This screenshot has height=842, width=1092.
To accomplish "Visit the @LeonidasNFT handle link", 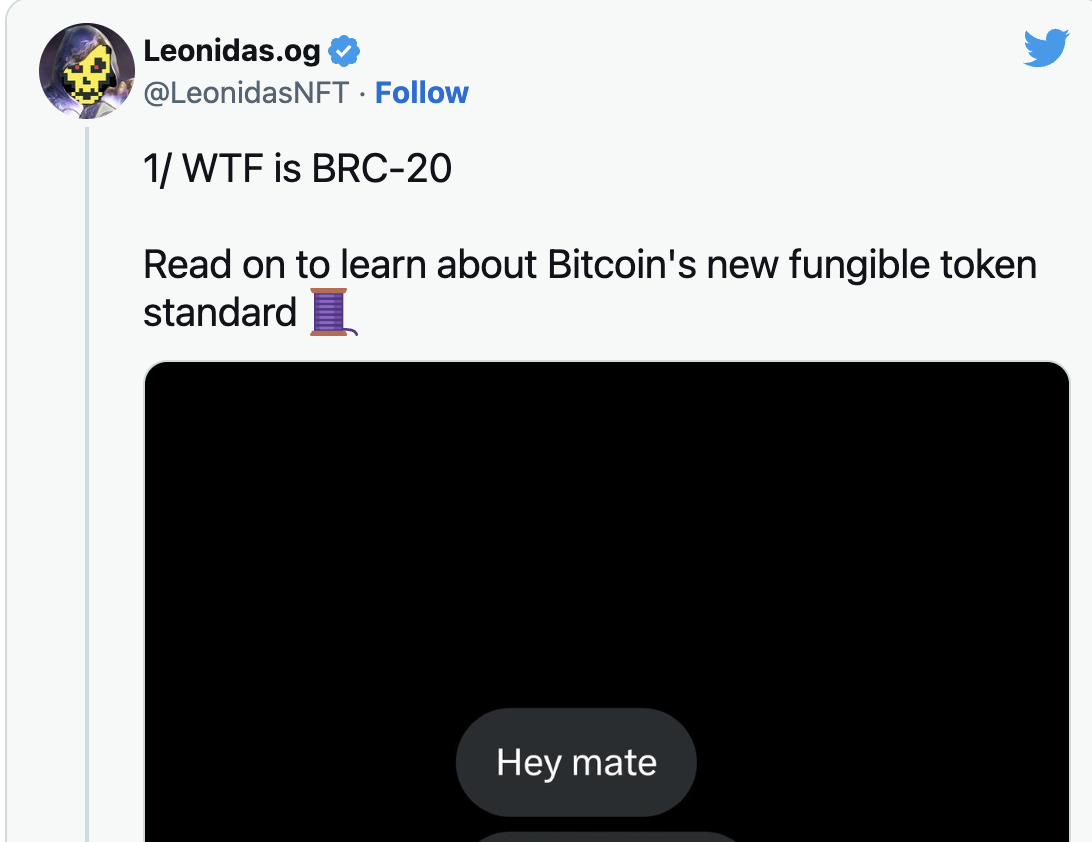I will [246, 93].
